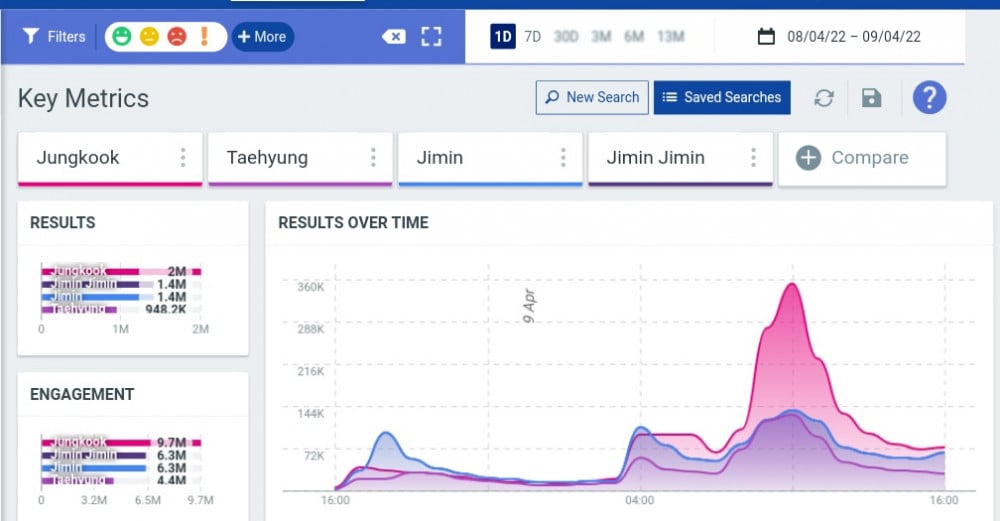
Task: Select the 13M time range
Action: (x=671, y=36)
